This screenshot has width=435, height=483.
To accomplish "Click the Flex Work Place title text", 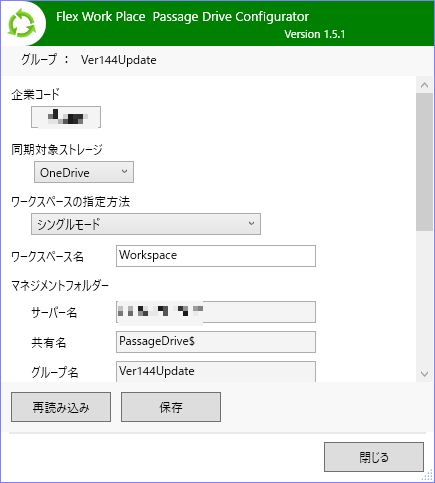I will click(x=101, y=17).
